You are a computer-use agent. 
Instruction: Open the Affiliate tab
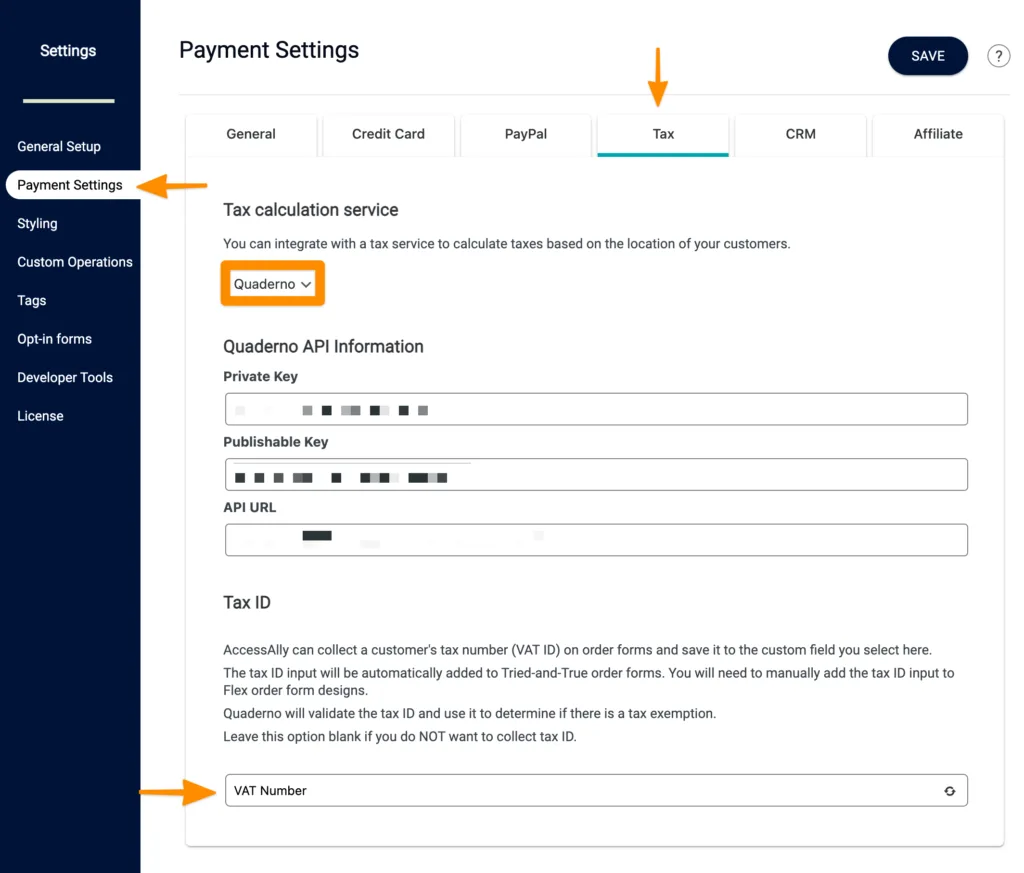pyautogui.click(x=938, y=134)
